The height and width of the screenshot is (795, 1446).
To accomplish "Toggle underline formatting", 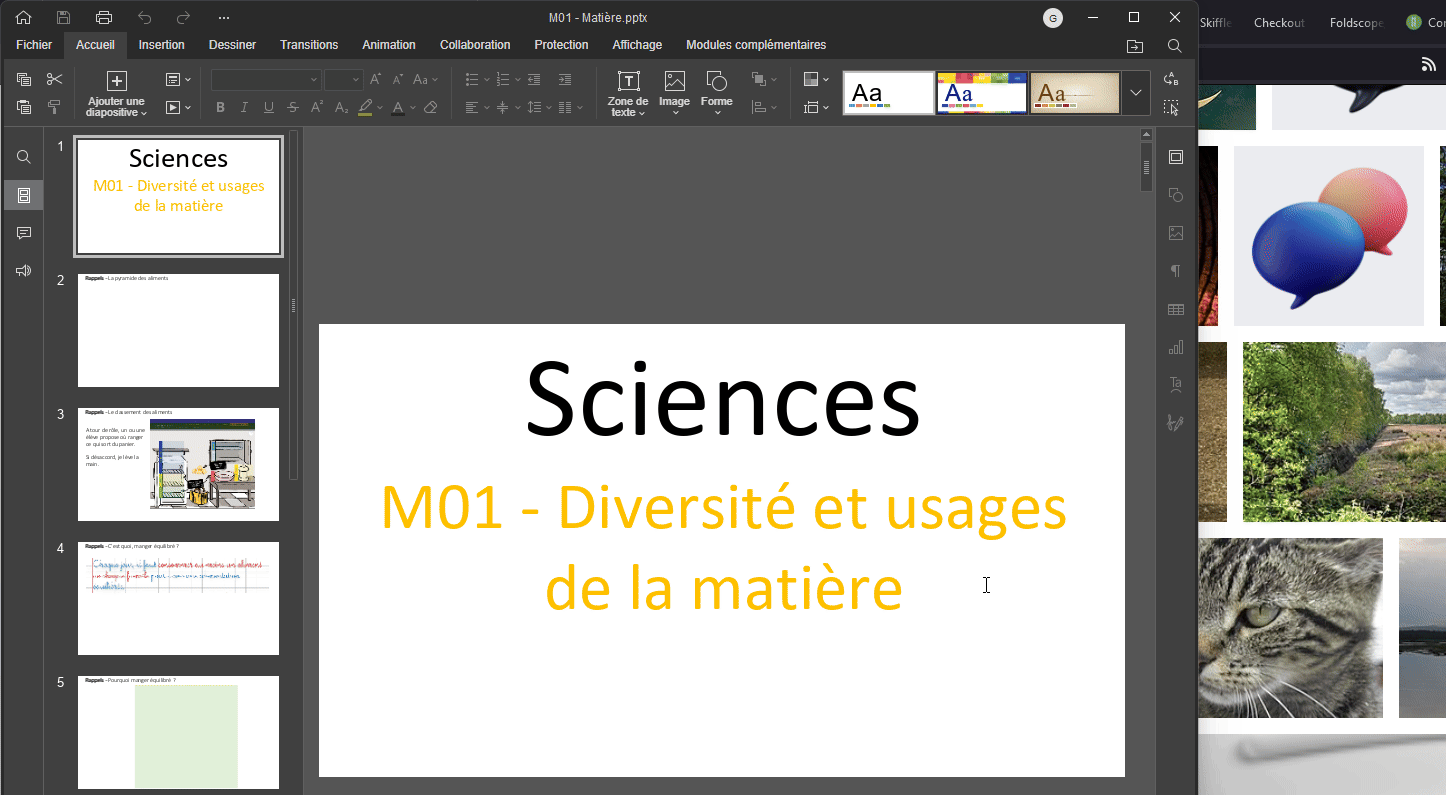I will (268, 107).
